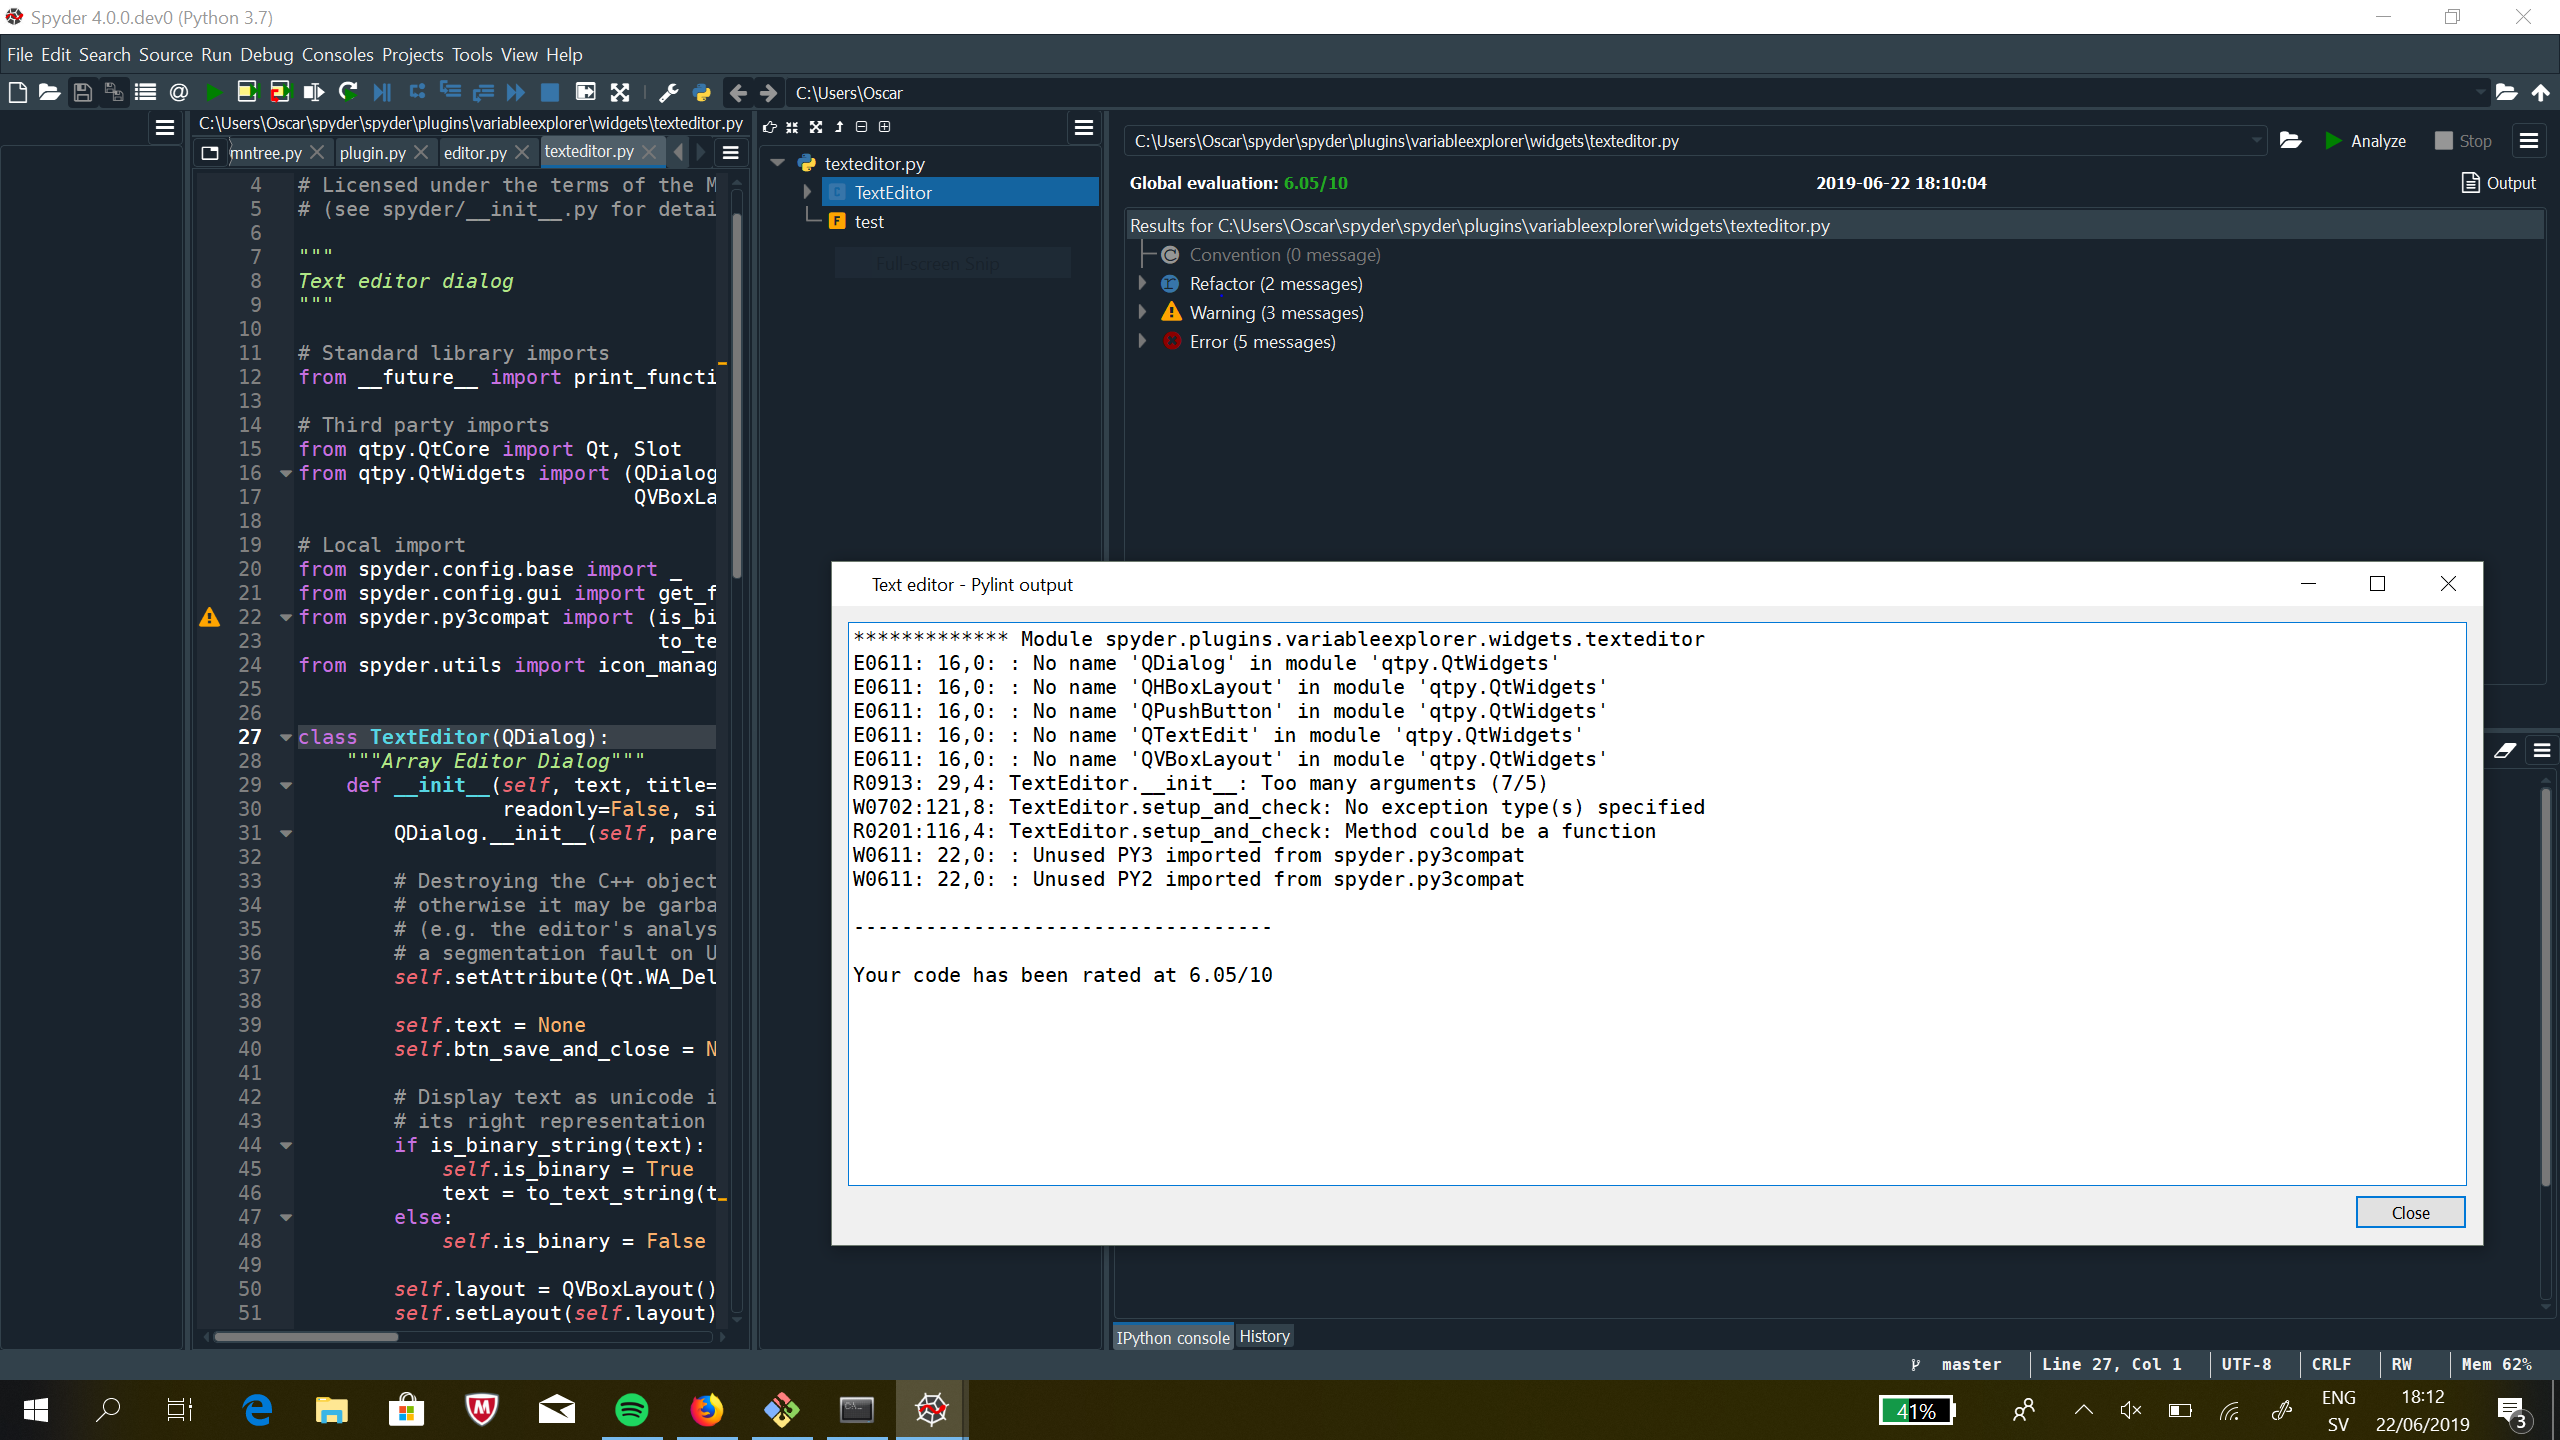
Task: Open the working directory dropdown
Action: coord(2481,92)
